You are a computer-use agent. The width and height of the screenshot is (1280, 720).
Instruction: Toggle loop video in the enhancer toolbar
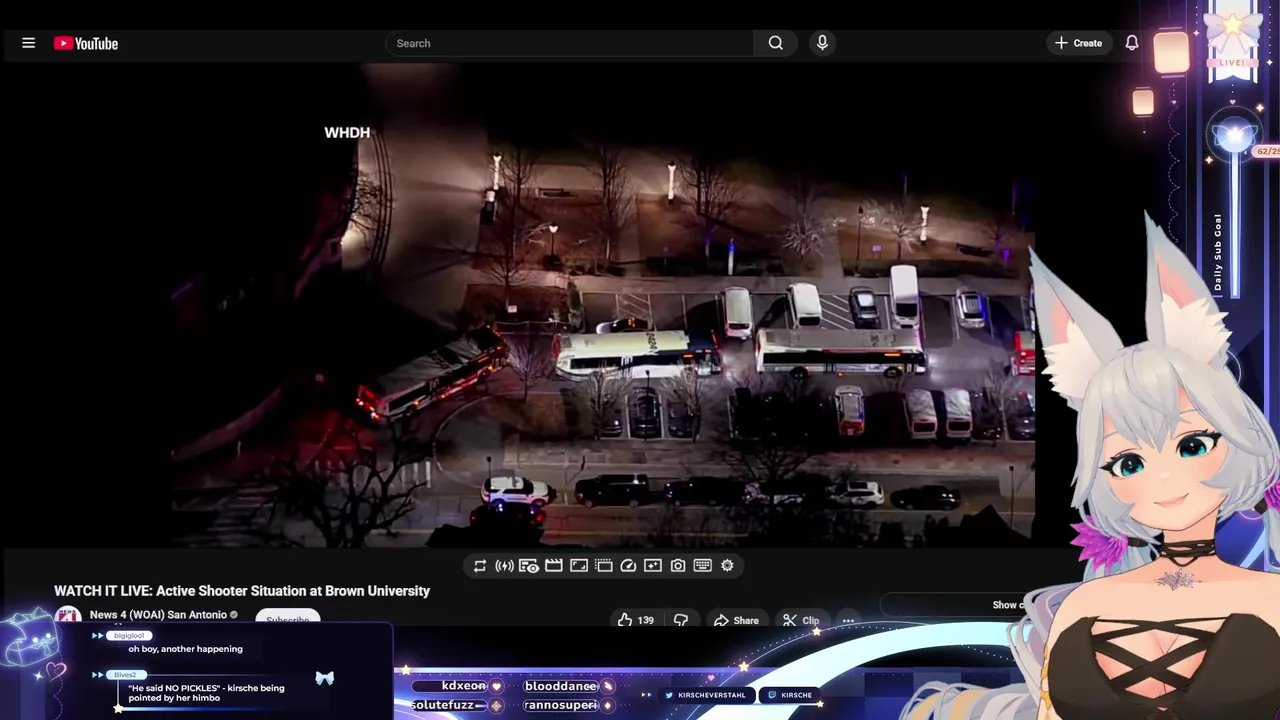pos(480,565)
